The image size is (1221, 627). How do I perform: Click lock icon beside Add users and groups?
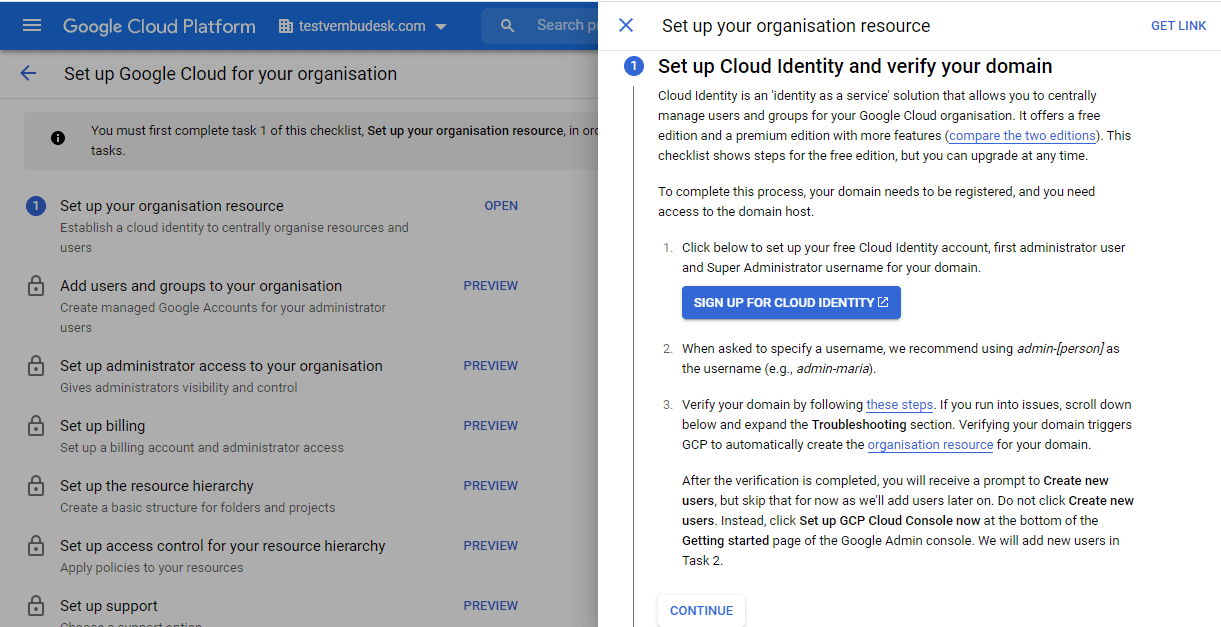click(36, 287)
